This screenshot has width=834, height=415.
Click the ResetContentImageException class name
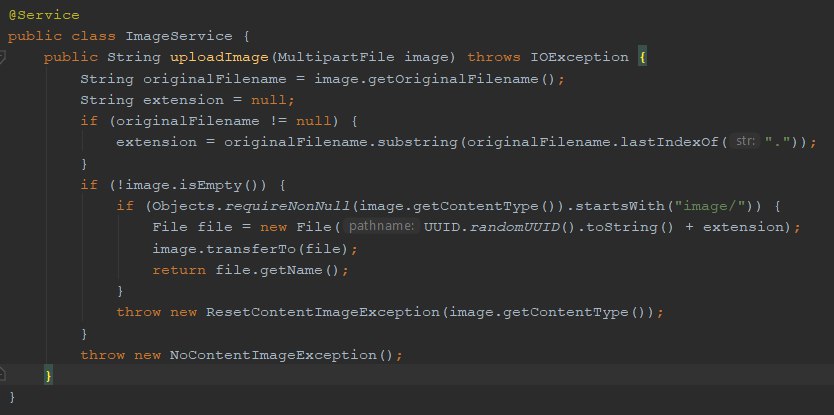[322, 312]
